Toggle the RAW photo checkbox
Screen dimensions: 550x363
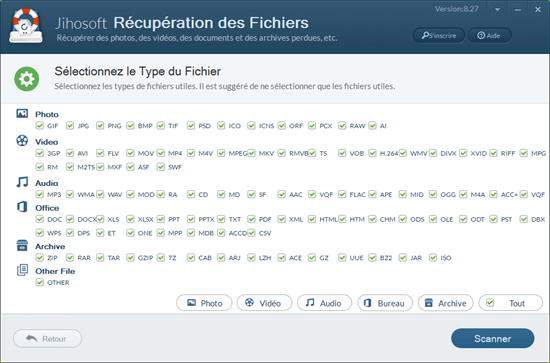[342, 126]
